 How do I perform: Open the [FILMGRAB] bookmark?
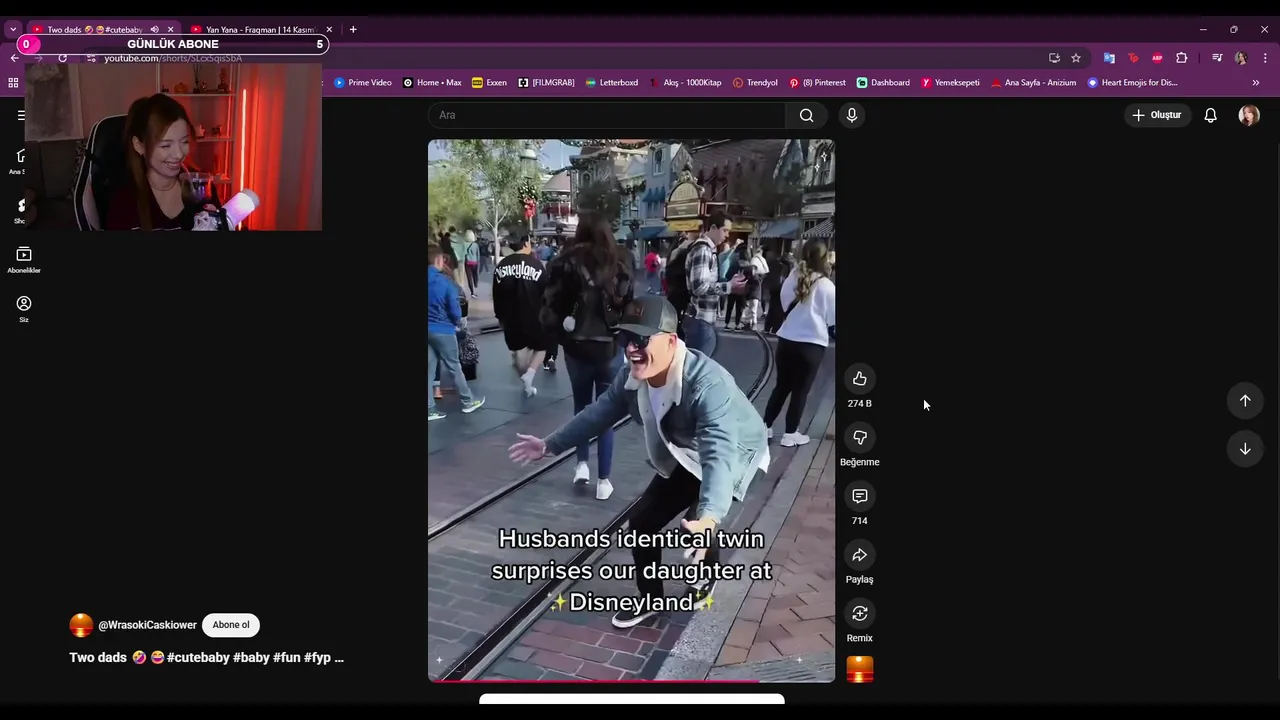[x=546, y=83]
